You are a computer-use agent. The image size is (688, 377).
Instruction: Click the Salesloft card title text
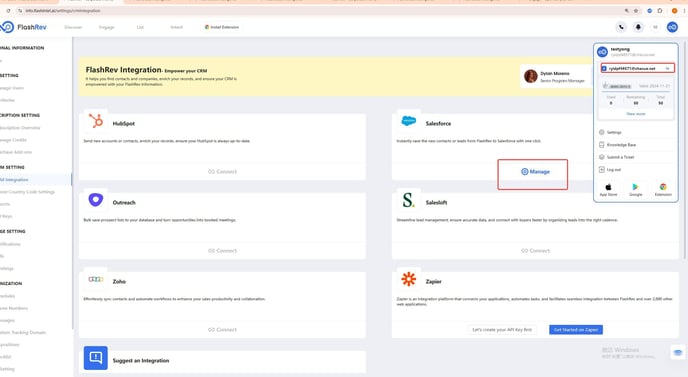coord(437,202)
